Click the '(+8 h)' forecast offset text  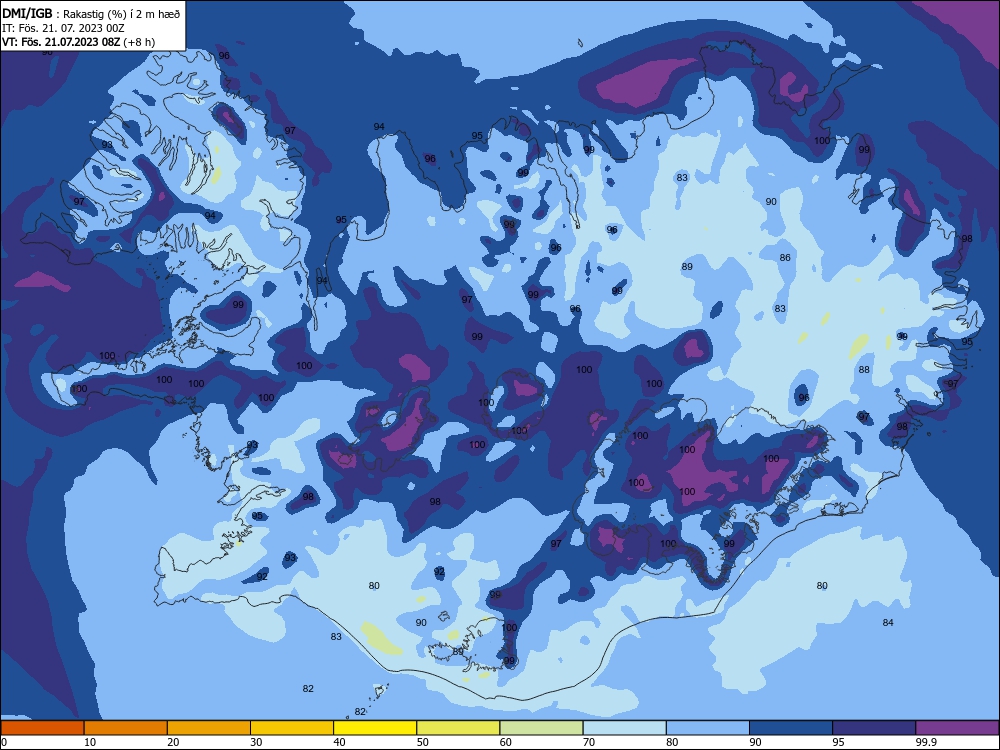[x=139, y=42]
